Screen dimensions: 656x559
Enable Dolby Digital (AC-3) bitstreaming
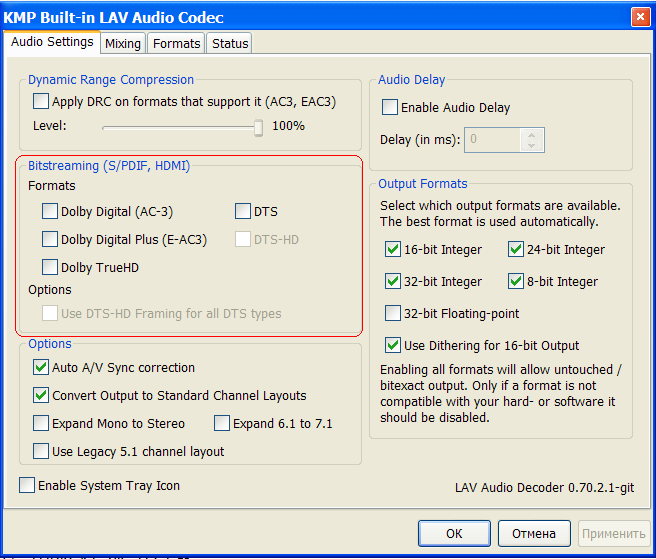[x=50, y=211]
